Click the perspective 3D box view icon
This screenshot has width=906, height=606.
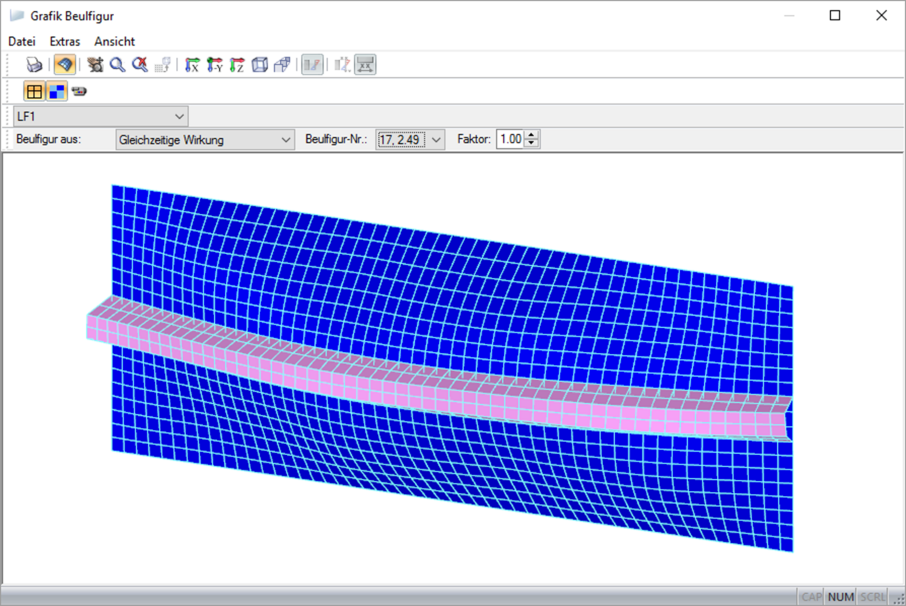click(x=283, y=65)
